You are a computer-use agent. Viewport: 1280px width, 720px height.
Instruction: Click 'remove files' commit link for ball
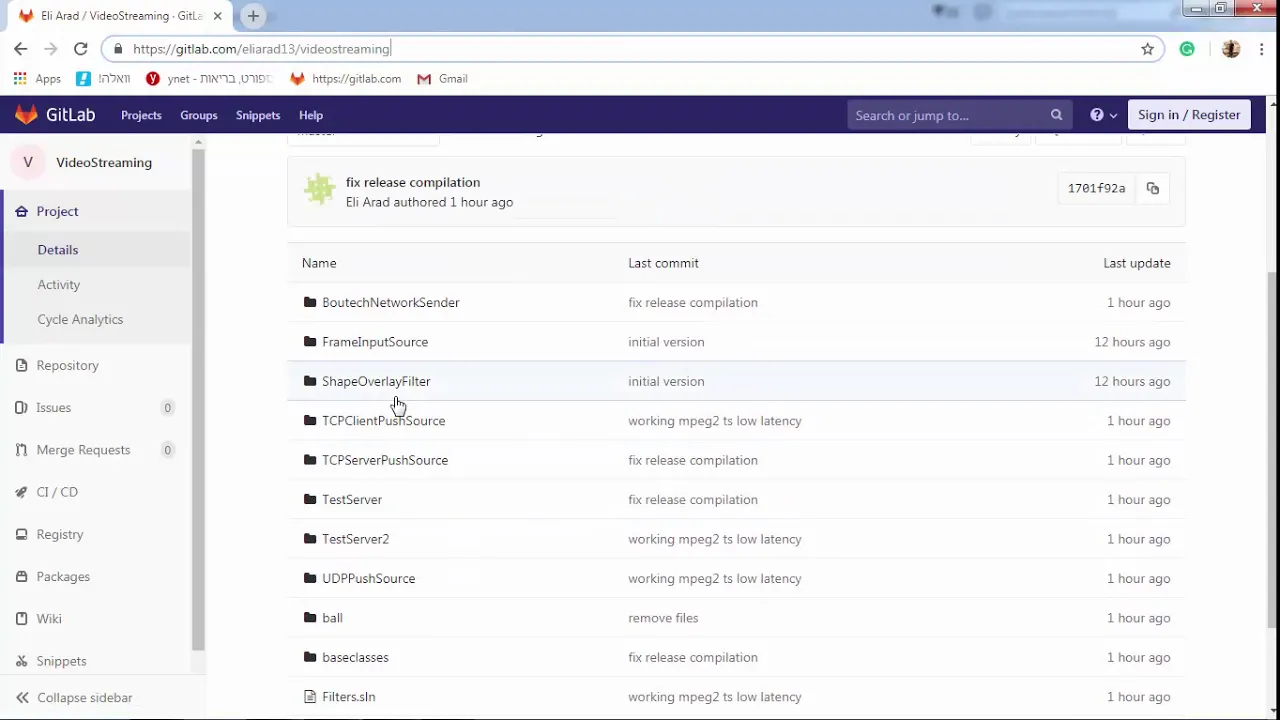click(x=663, y=618)
